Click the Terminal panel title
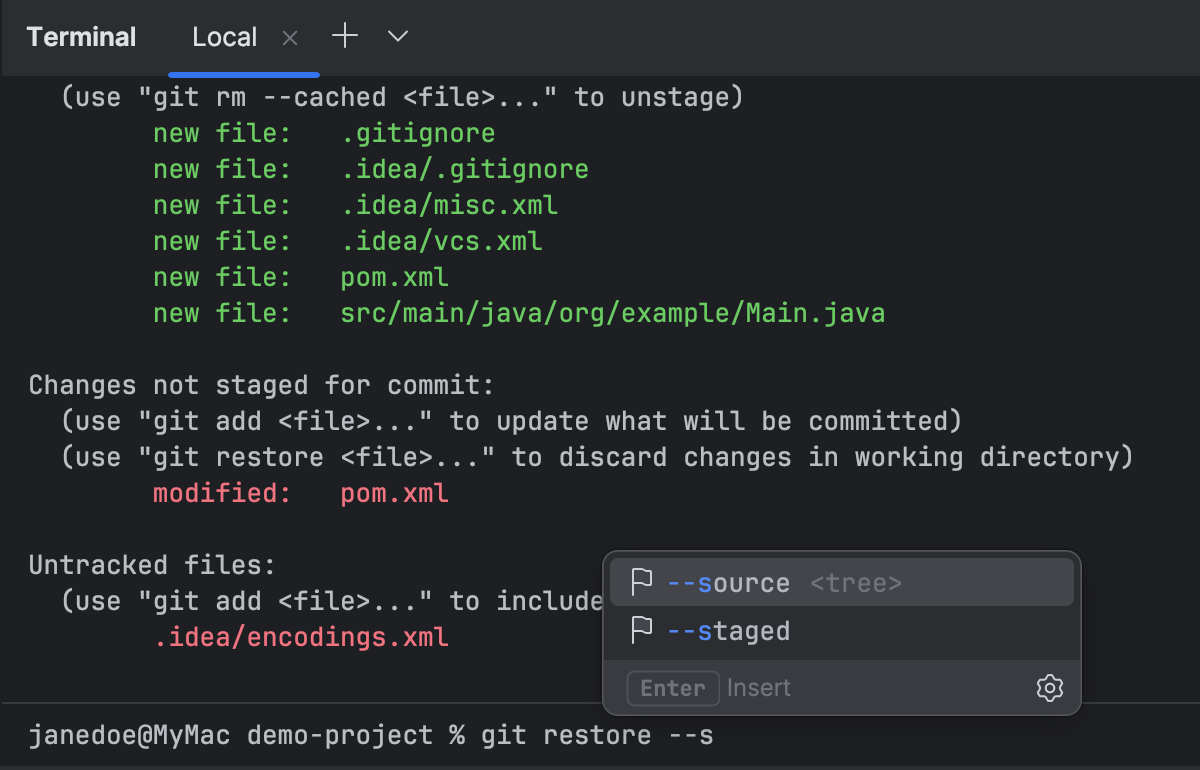The width and height of the screenshot is (1200, 770). pyautogui.click(x=81, y=36)
